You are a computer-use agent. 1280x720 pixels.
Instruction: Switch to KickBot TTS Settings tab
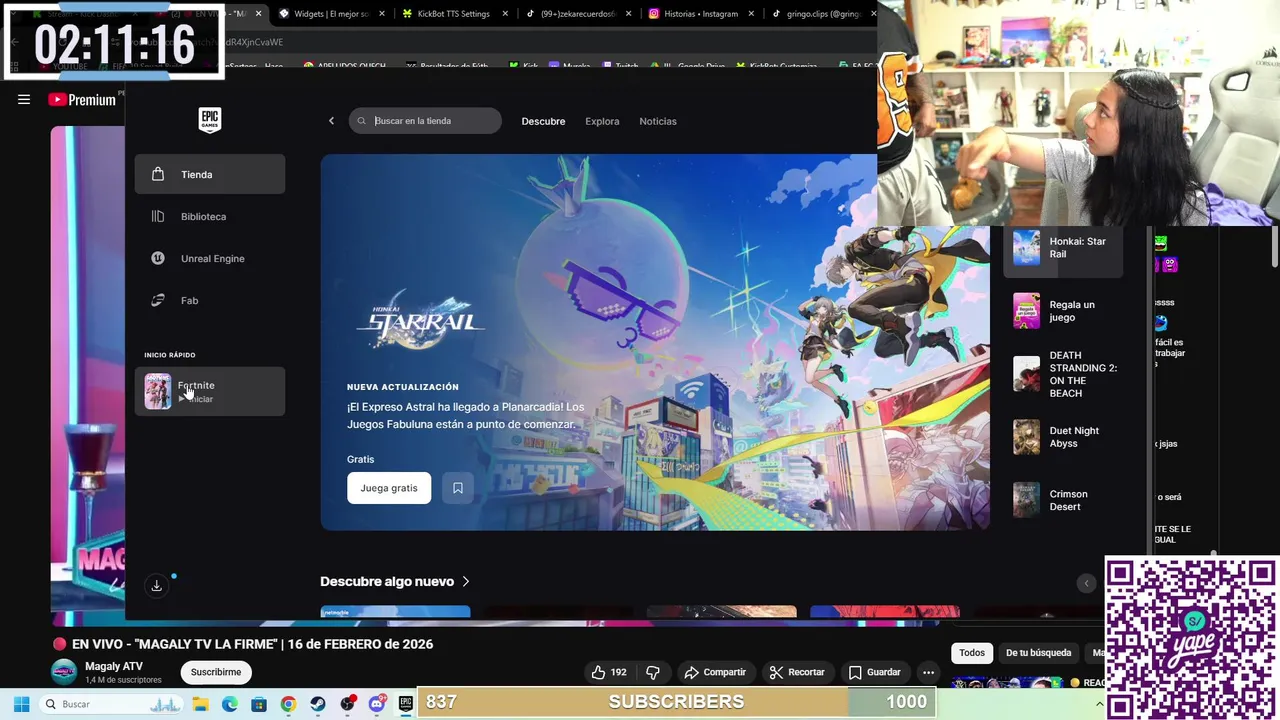coord(455,14)
